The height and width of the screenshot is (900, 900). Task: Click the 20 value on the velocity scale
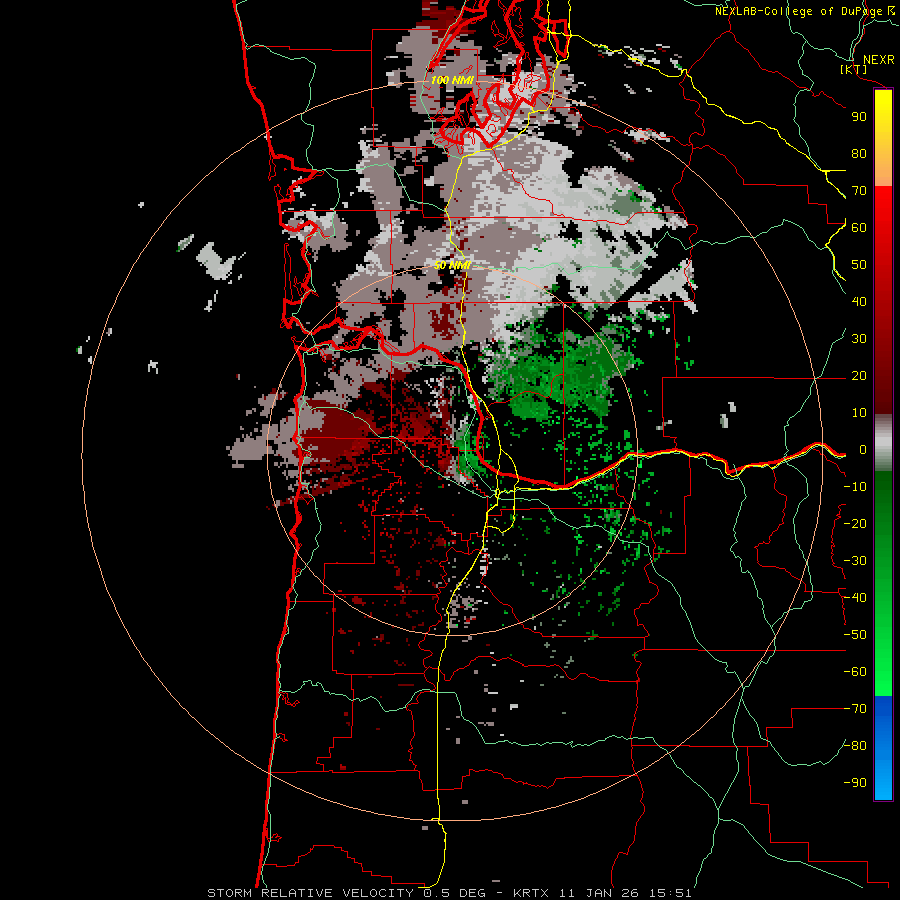[x=859, y=375]
